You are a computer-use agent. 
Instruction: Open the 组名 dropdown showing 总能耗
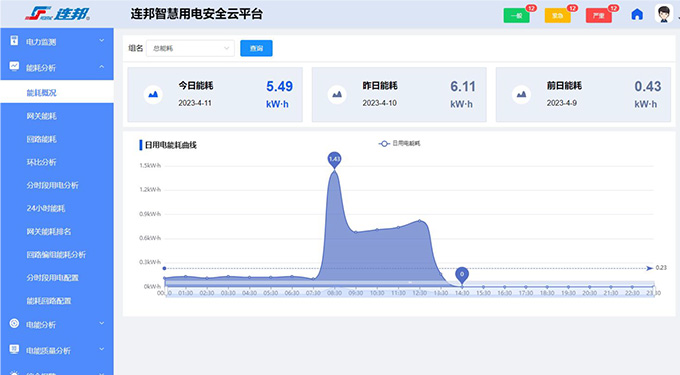(x=190, y=48)
